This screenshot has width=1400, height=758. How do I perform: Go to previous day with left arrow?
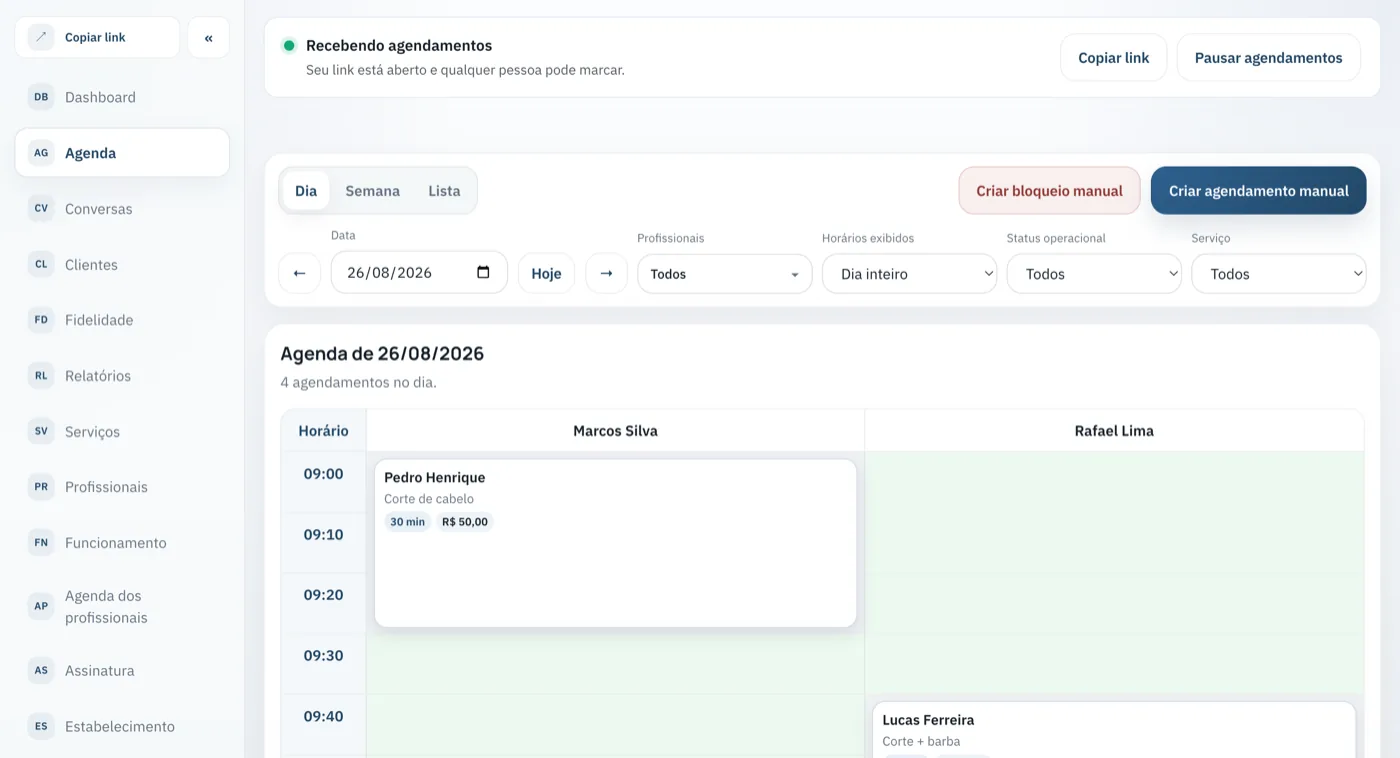coord(299,273)
